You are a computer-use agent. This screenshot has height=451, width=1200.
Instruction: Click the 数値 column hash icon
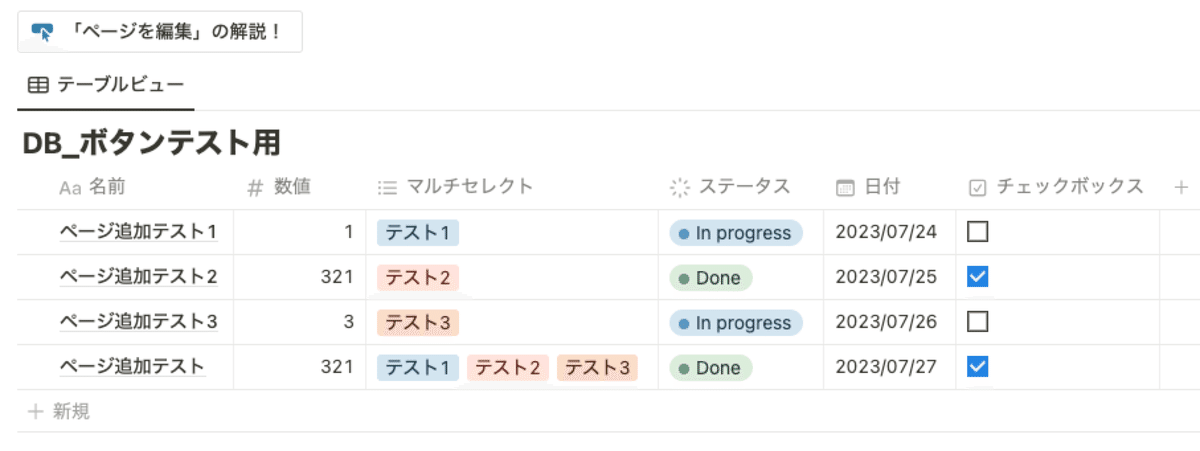click(x=255, y=187)
